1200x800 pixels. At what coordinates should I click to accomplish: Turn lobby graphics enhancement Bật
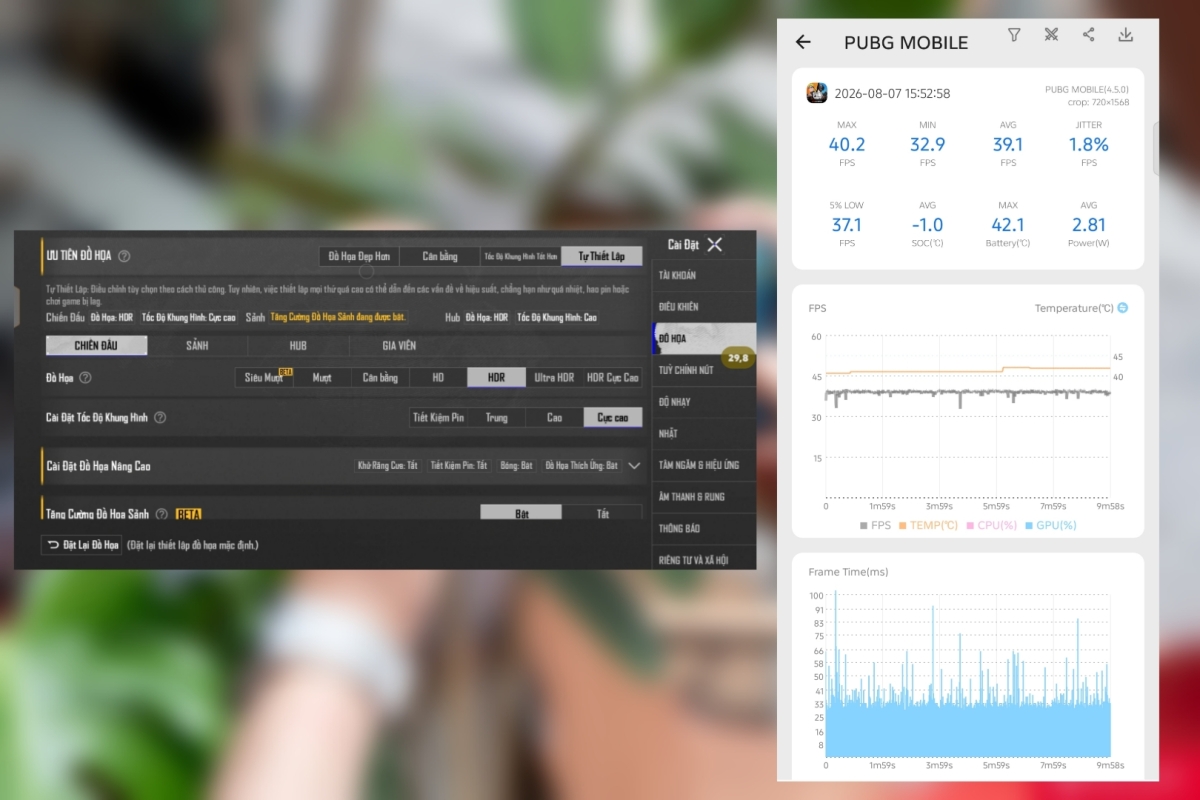pyautogui.click(x=521, y=512)
